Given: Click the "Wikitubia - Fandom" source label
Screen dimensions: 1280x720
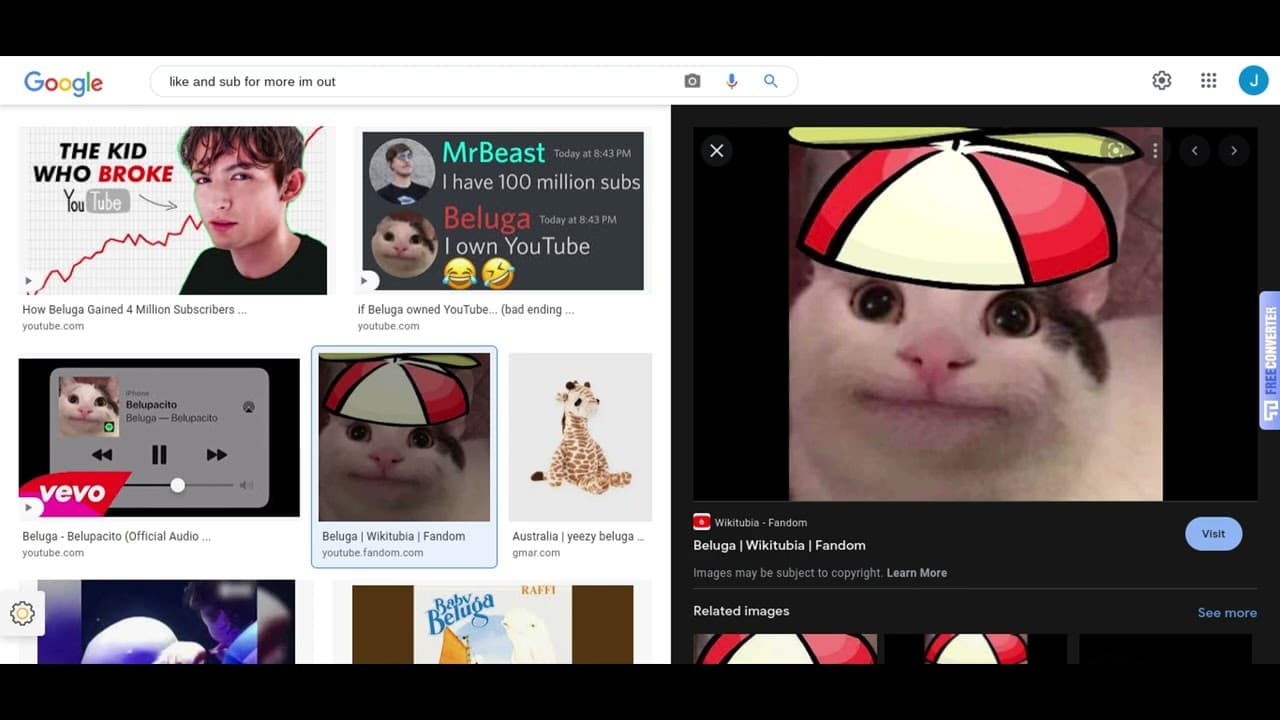Looking at the screenshot, I should coord(760,522).
